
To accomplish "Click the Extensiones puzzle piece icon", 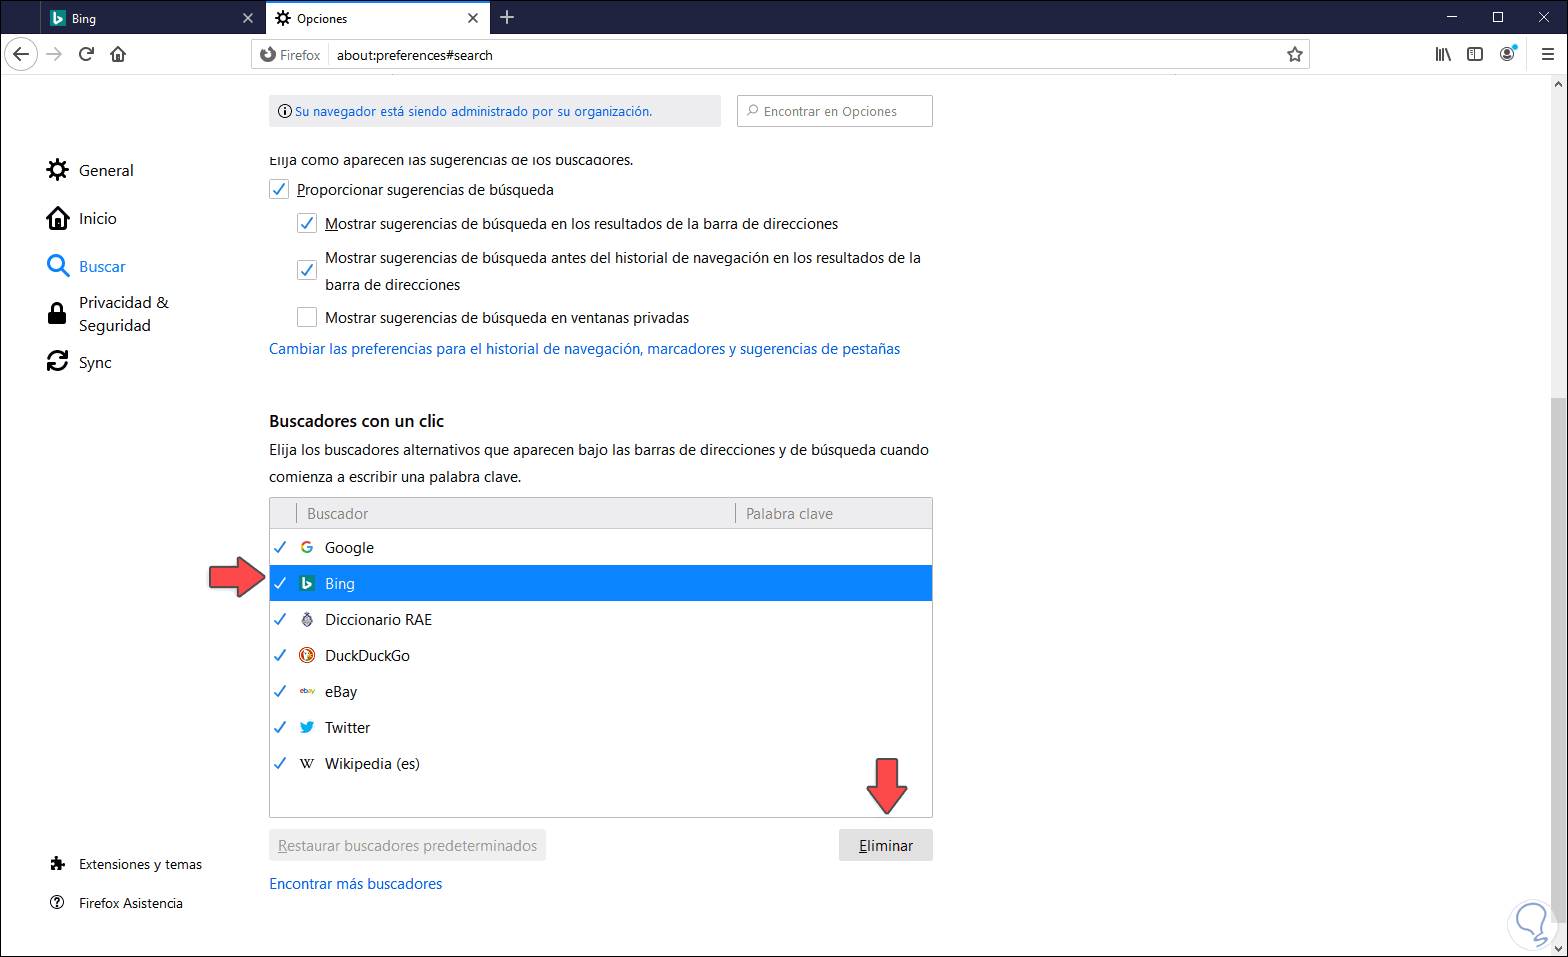I will pos(57,864).
